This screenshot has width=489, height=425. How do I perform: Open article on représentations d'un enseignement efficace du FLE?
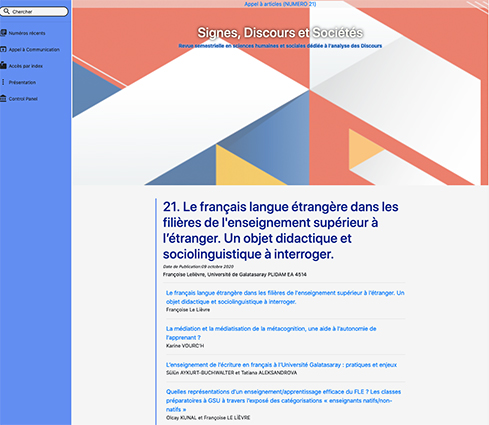pyautogui.click(x=283, y=400)
